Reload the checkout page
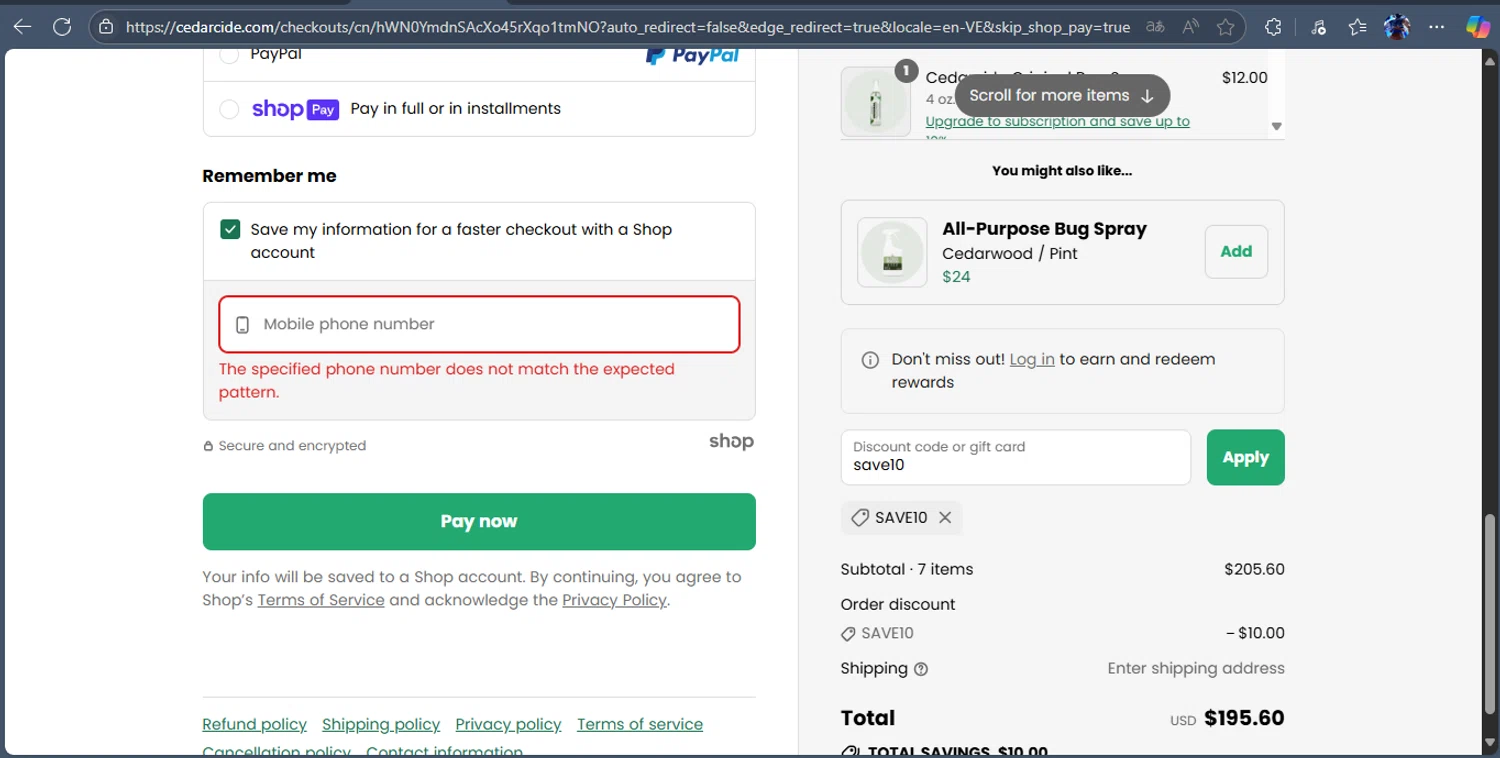The image size is (1500, 758). (x=62, y=27)
